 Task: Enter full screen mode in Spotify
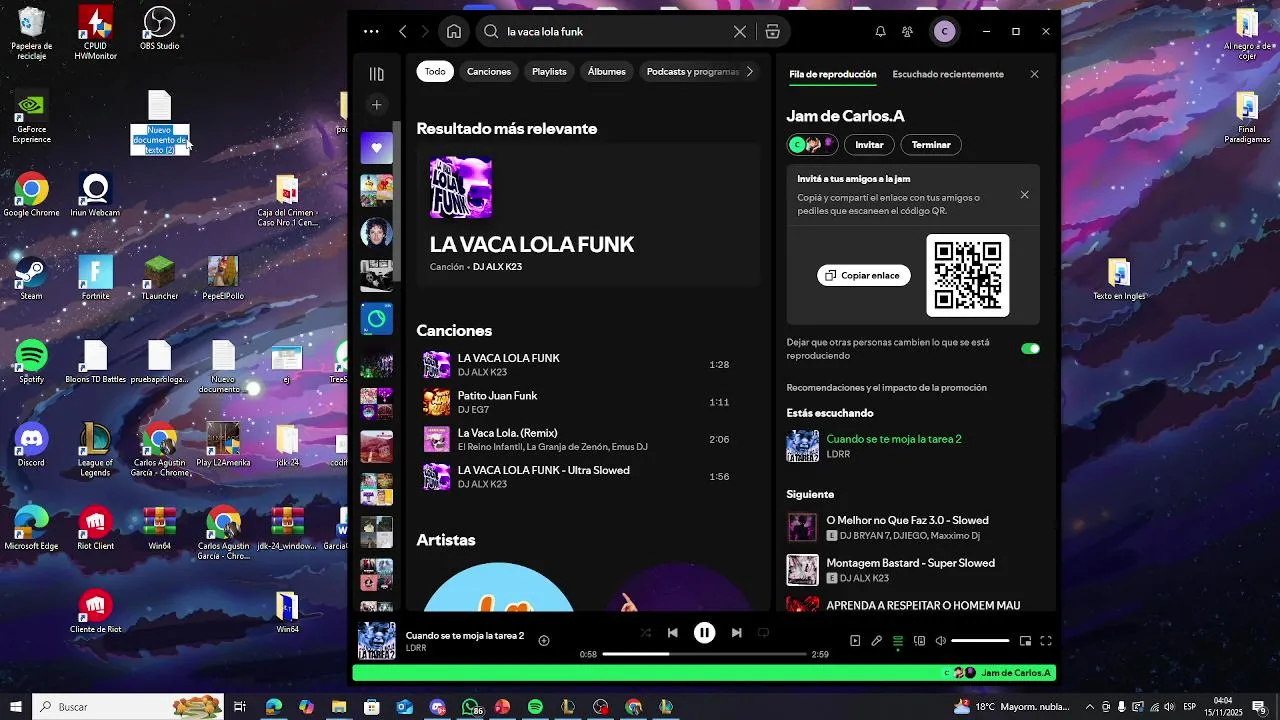point(1046,641)
